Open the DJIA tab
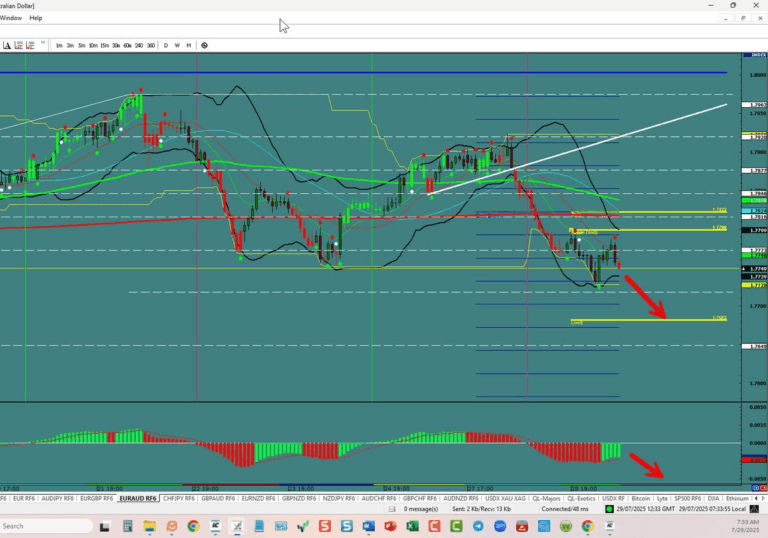This screenshot has height=538, width=768. pyautogui.click(x=714, y=498)
